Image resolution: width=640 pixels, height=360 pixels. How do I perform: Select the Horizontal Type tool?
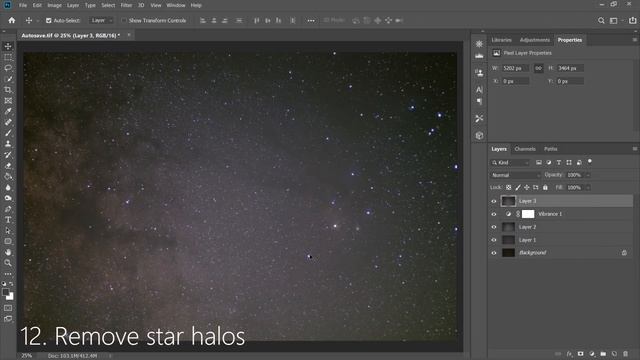point(8,220)
